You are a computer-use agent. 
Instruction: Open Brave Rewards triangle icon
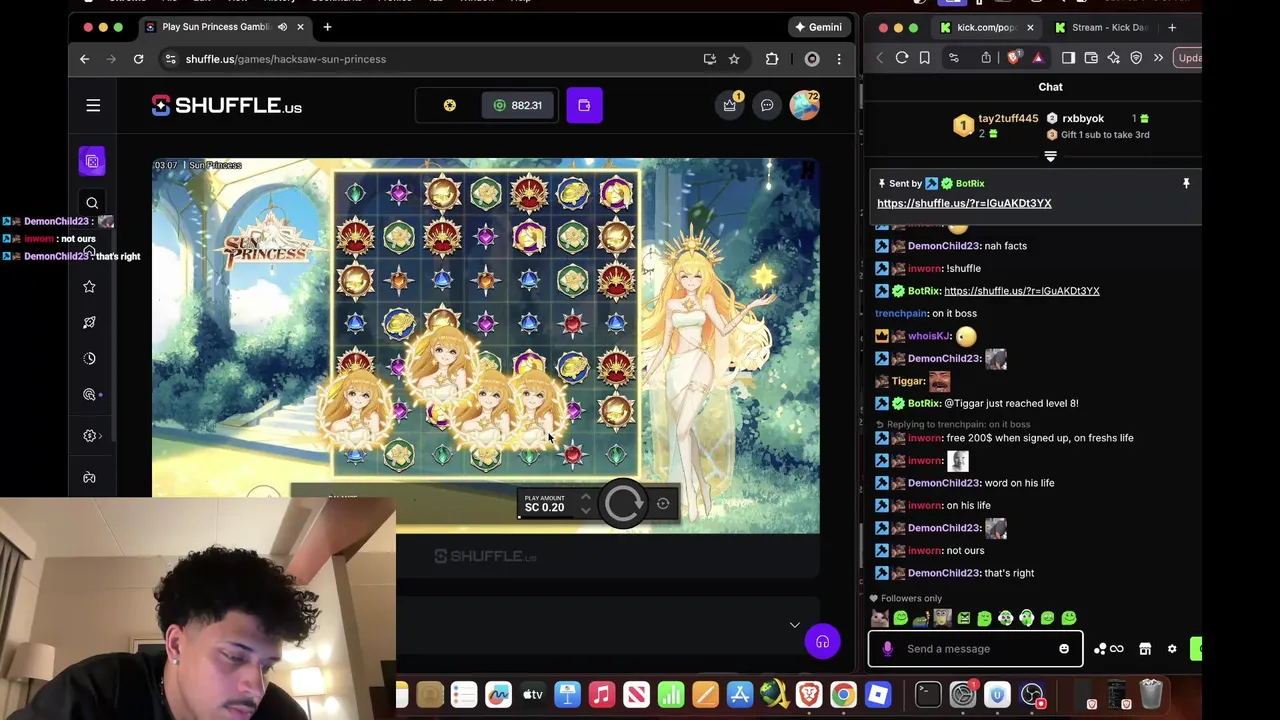(1038, 58)
